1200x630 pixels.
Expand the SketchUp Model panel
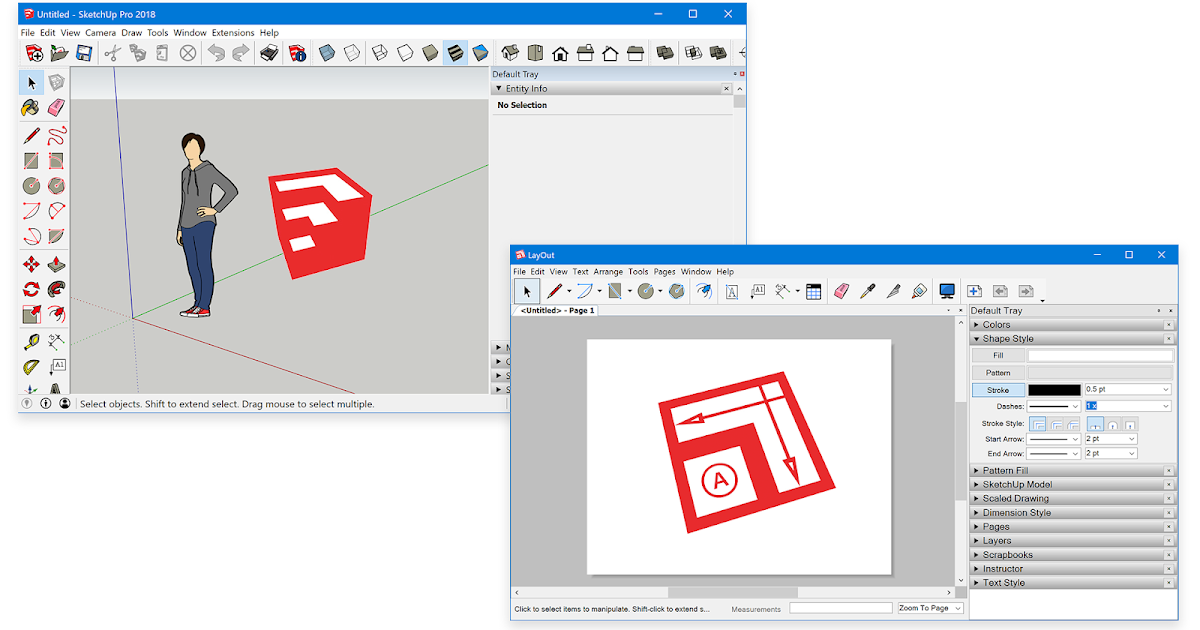pyautogui.click(x=976, y=485)
